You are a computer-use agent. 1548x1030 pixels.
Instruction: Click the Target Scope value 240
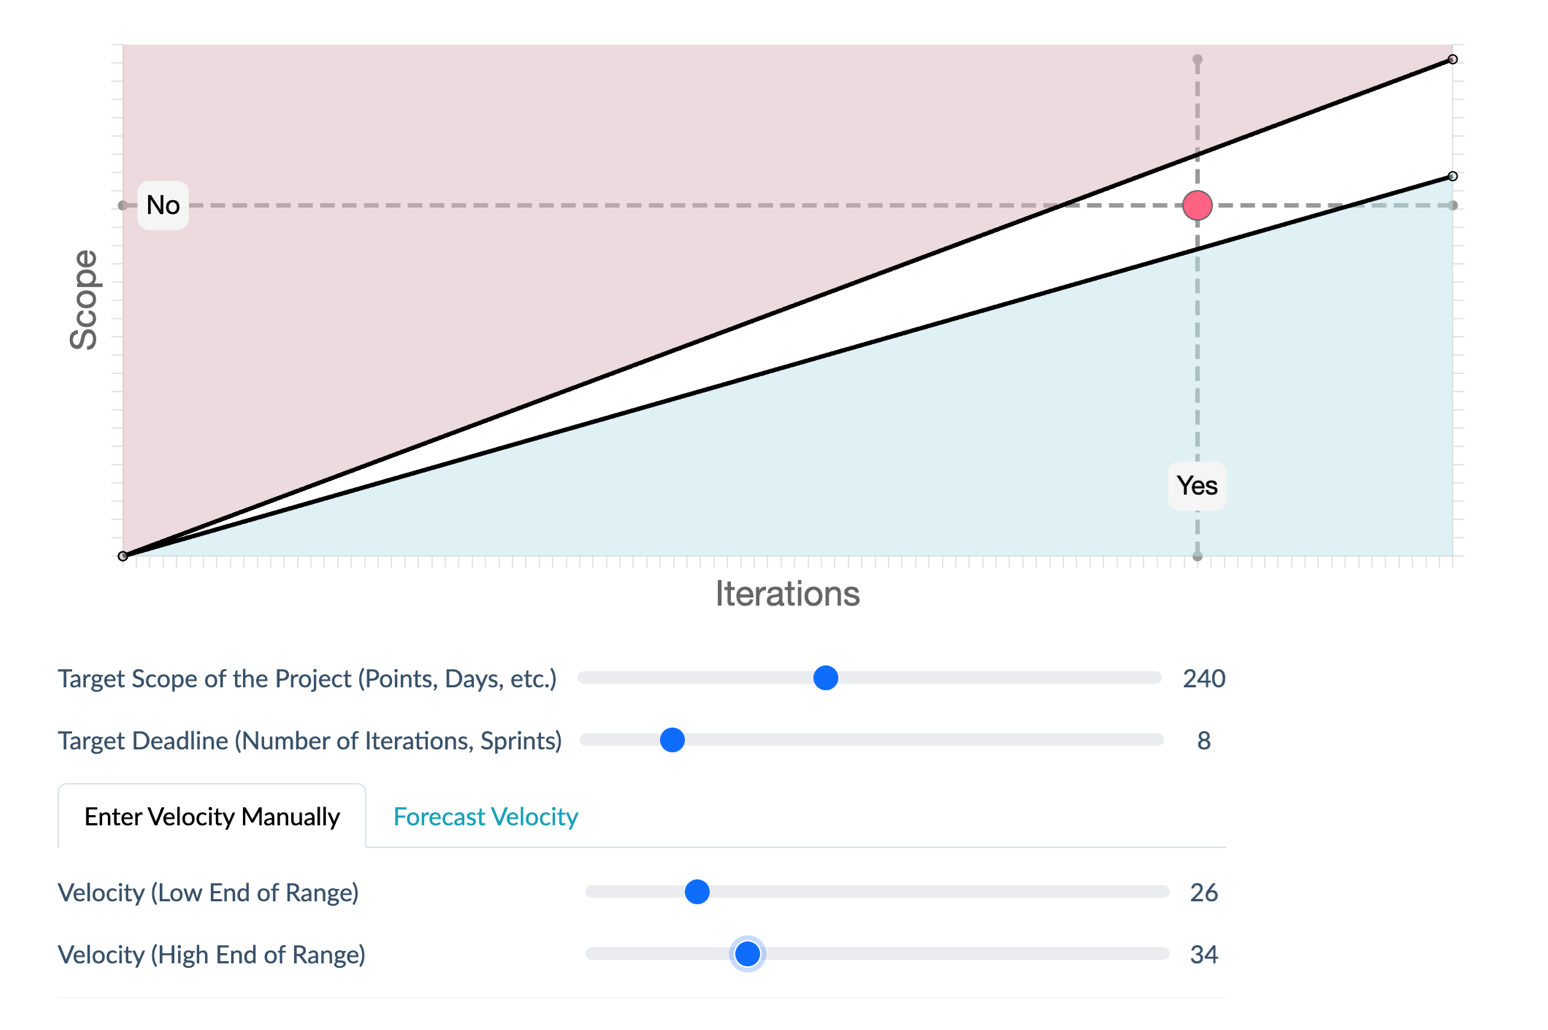(1203, 679)
